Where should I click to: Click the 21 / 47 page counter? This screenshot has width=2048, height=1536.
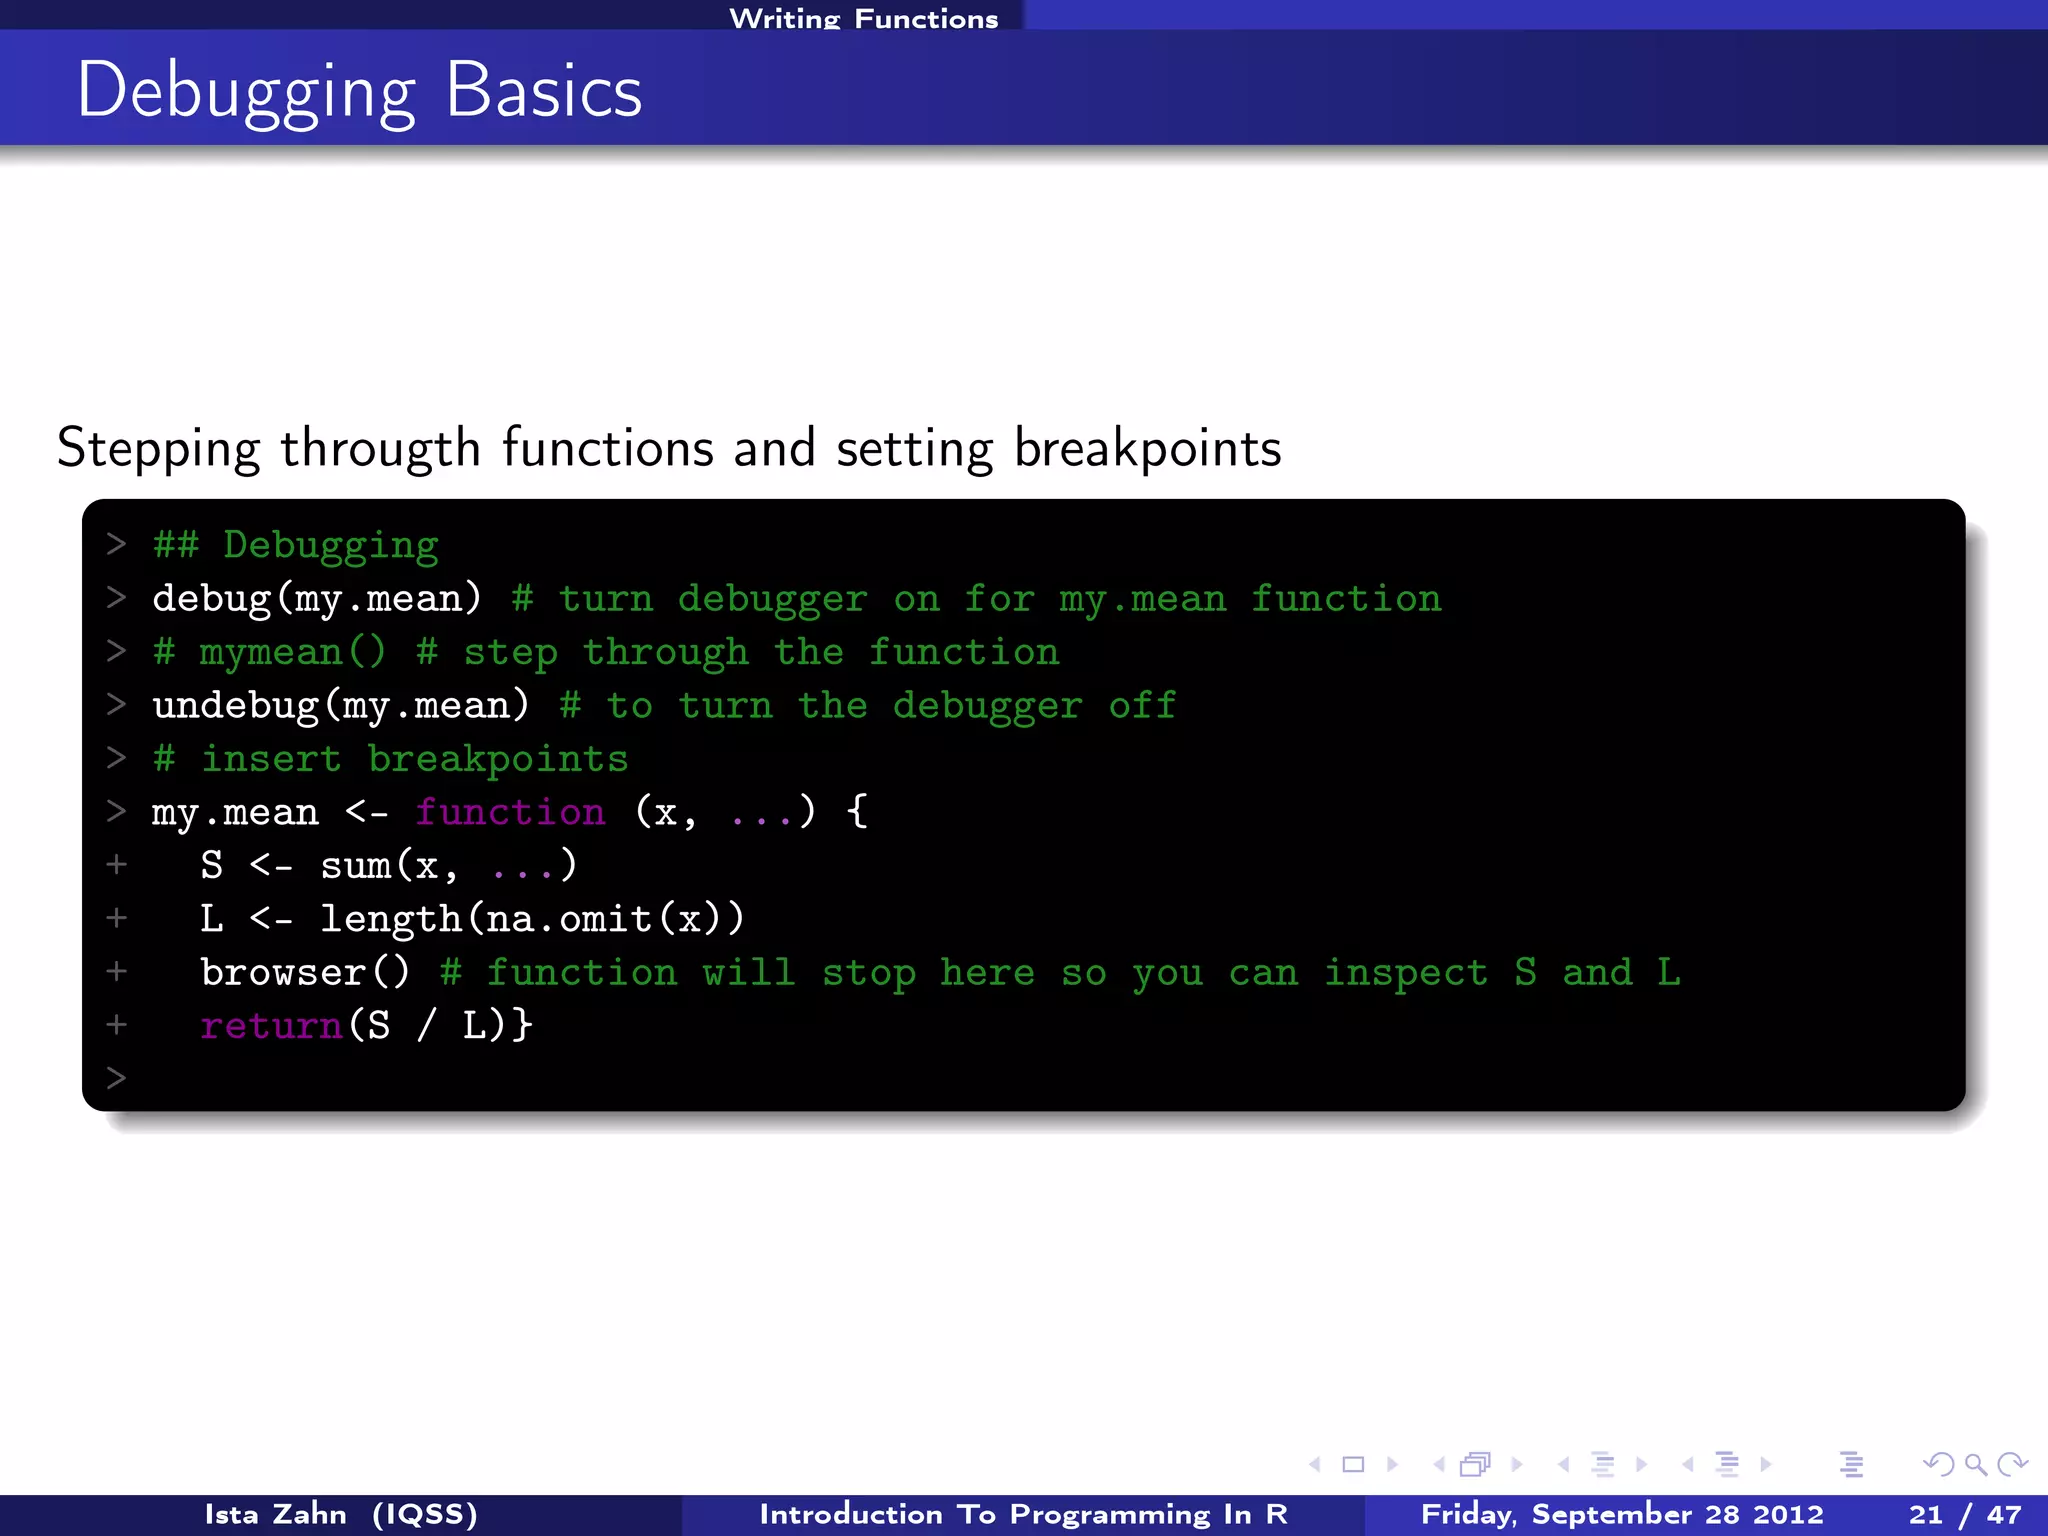1964,1514
